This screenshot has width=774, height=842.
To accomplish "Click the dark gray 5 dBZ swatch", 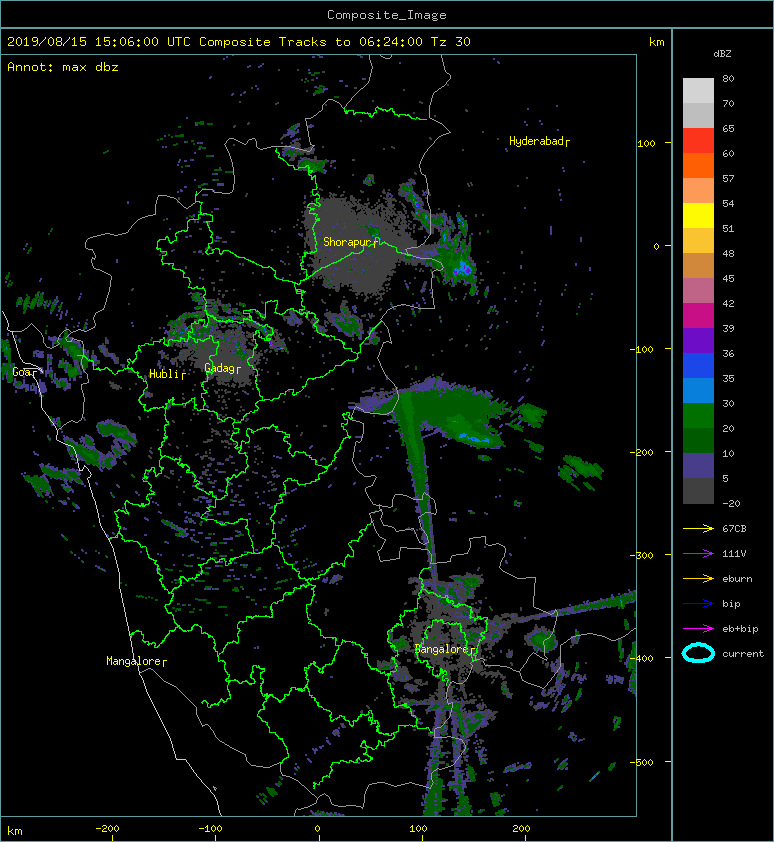I will tap(698, 491).
